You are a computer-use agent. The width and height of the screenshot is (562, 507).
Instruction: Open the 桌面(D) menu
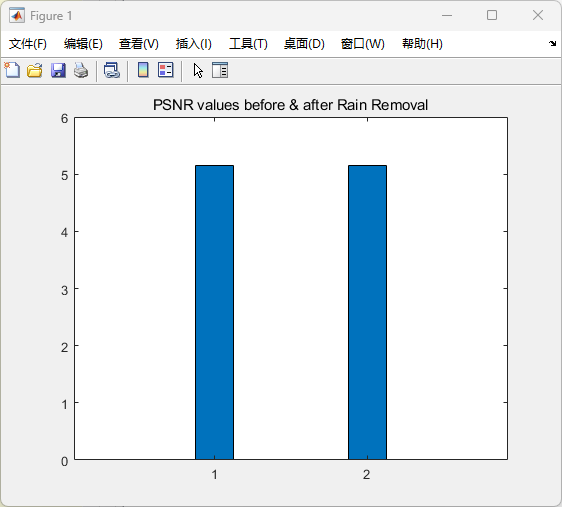(304, 44)
